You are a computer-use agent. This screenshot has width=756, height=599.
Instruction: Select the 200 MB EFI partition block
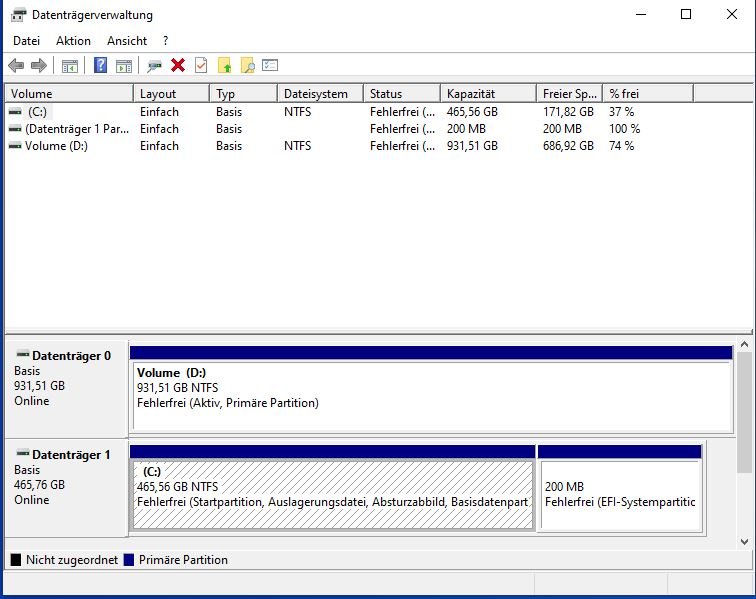pyautogui.click(x=620, y=488)
